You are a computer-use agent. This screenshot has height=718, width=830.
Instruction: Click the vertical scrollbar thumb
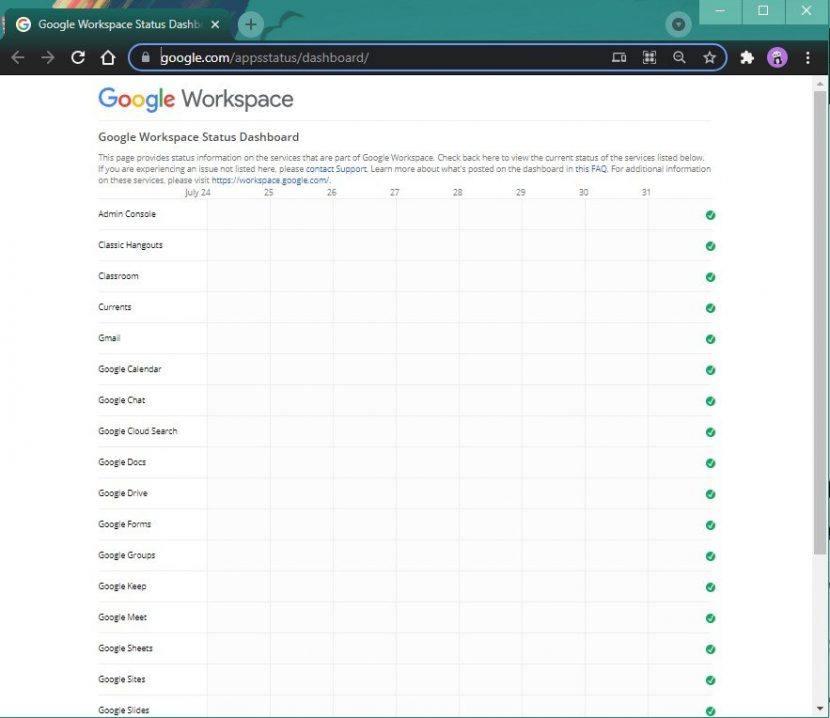tap(820, 323)
